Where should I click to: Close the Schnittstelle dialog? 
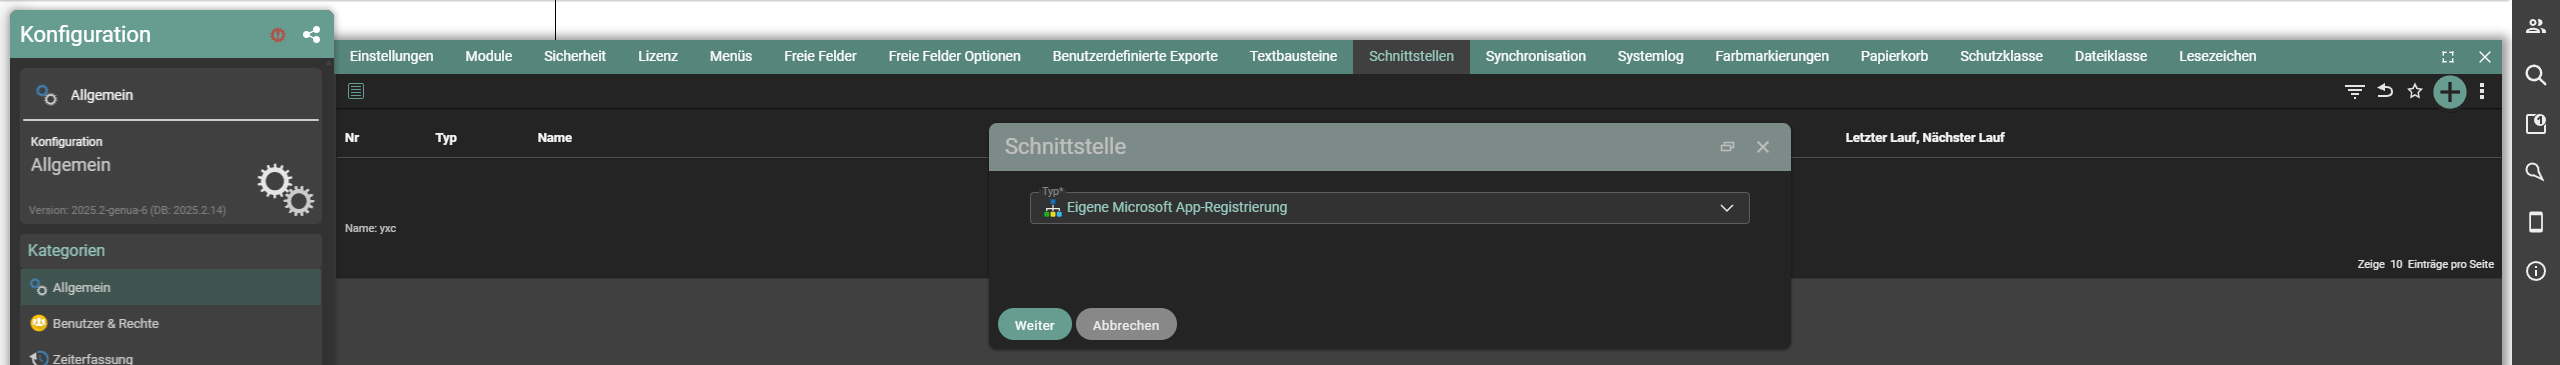1763,147
